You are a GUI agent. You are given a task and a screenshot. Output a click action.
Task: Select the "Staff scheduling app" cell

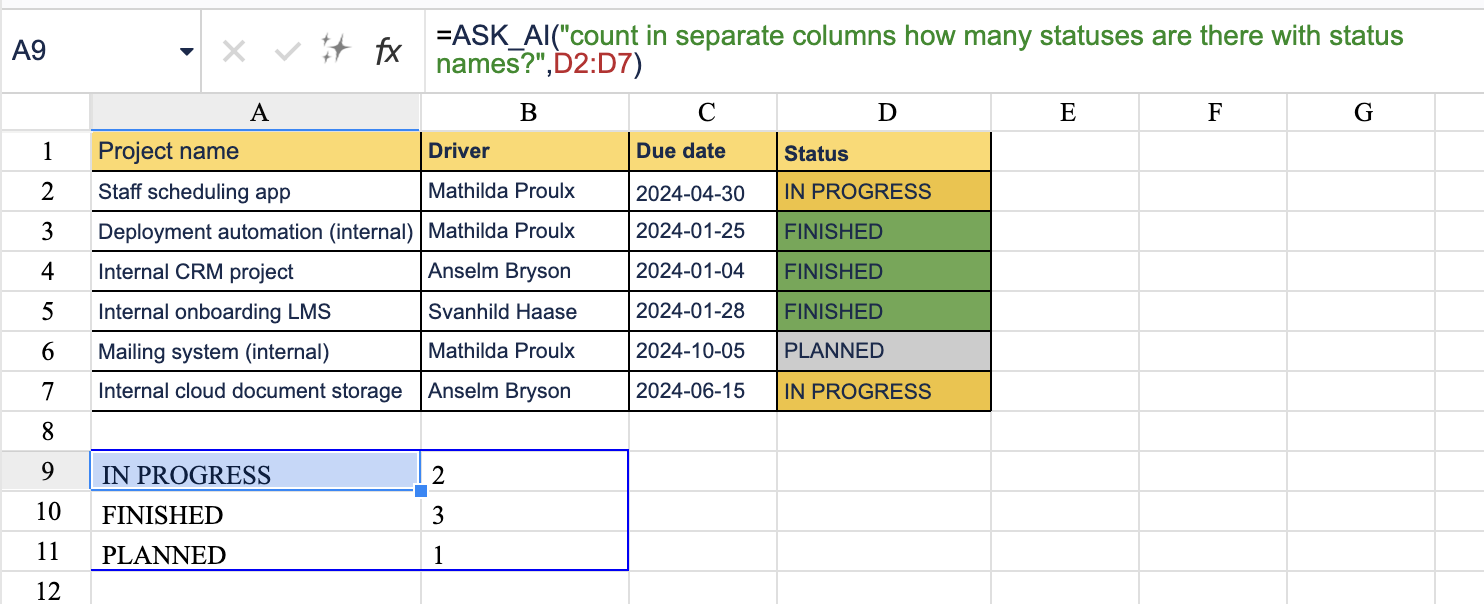pyautogui.click(x=256, y=191)
